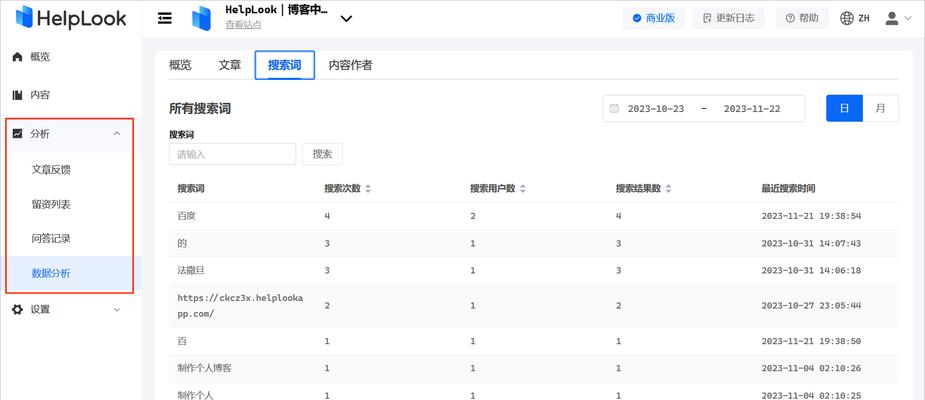Click the 百 search term cell
The width and height of the screenshot is (925, 400).
point(182,341)
